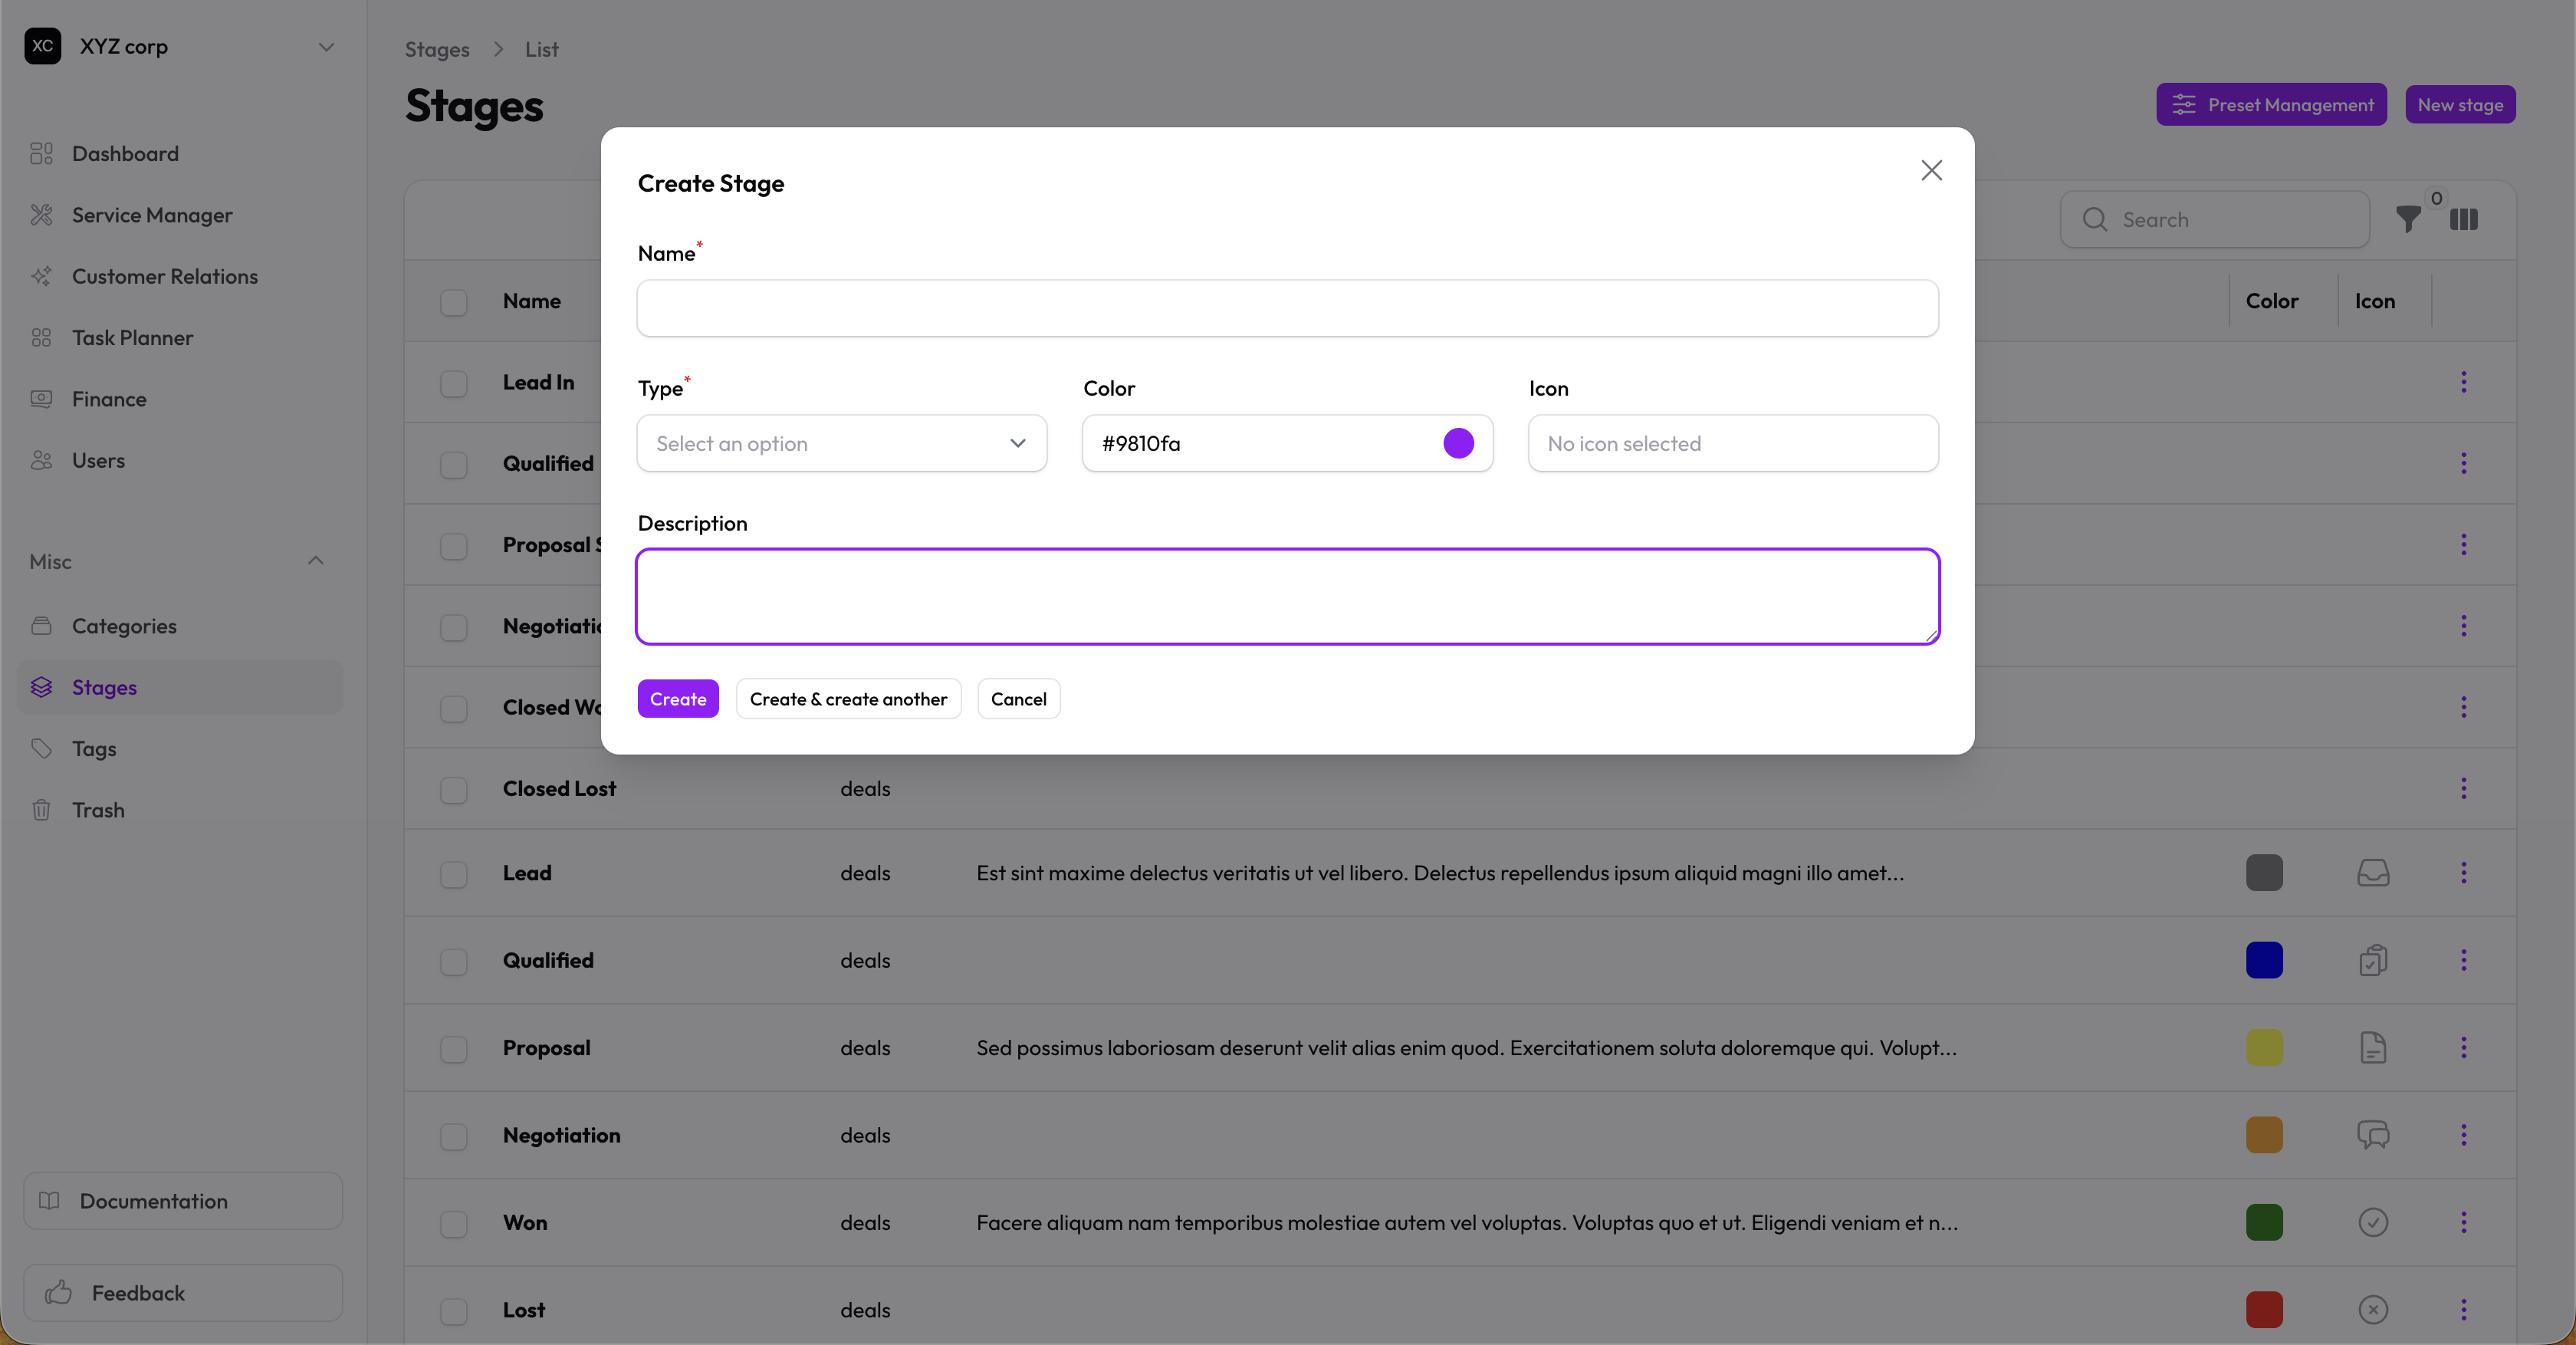2576x1345 pixels.
Task: Open the Documentation link
Action: (x=183, y=1201)
